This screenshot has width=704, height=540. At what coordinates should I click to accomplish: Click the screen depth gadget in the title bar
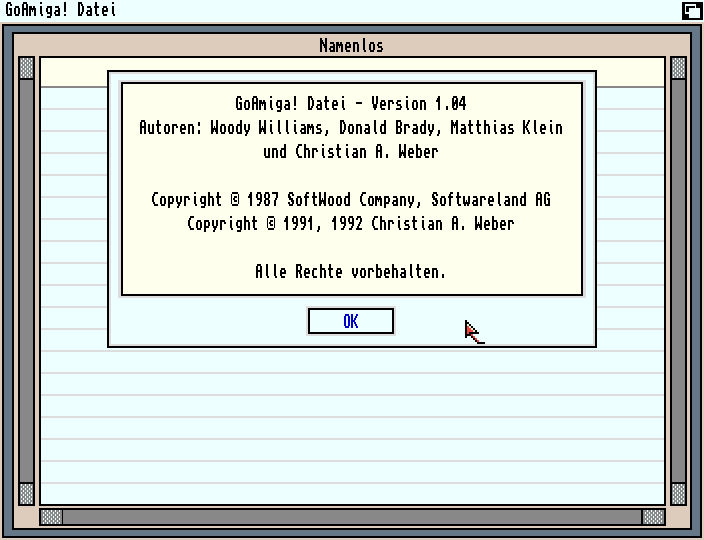coord(692,10)
